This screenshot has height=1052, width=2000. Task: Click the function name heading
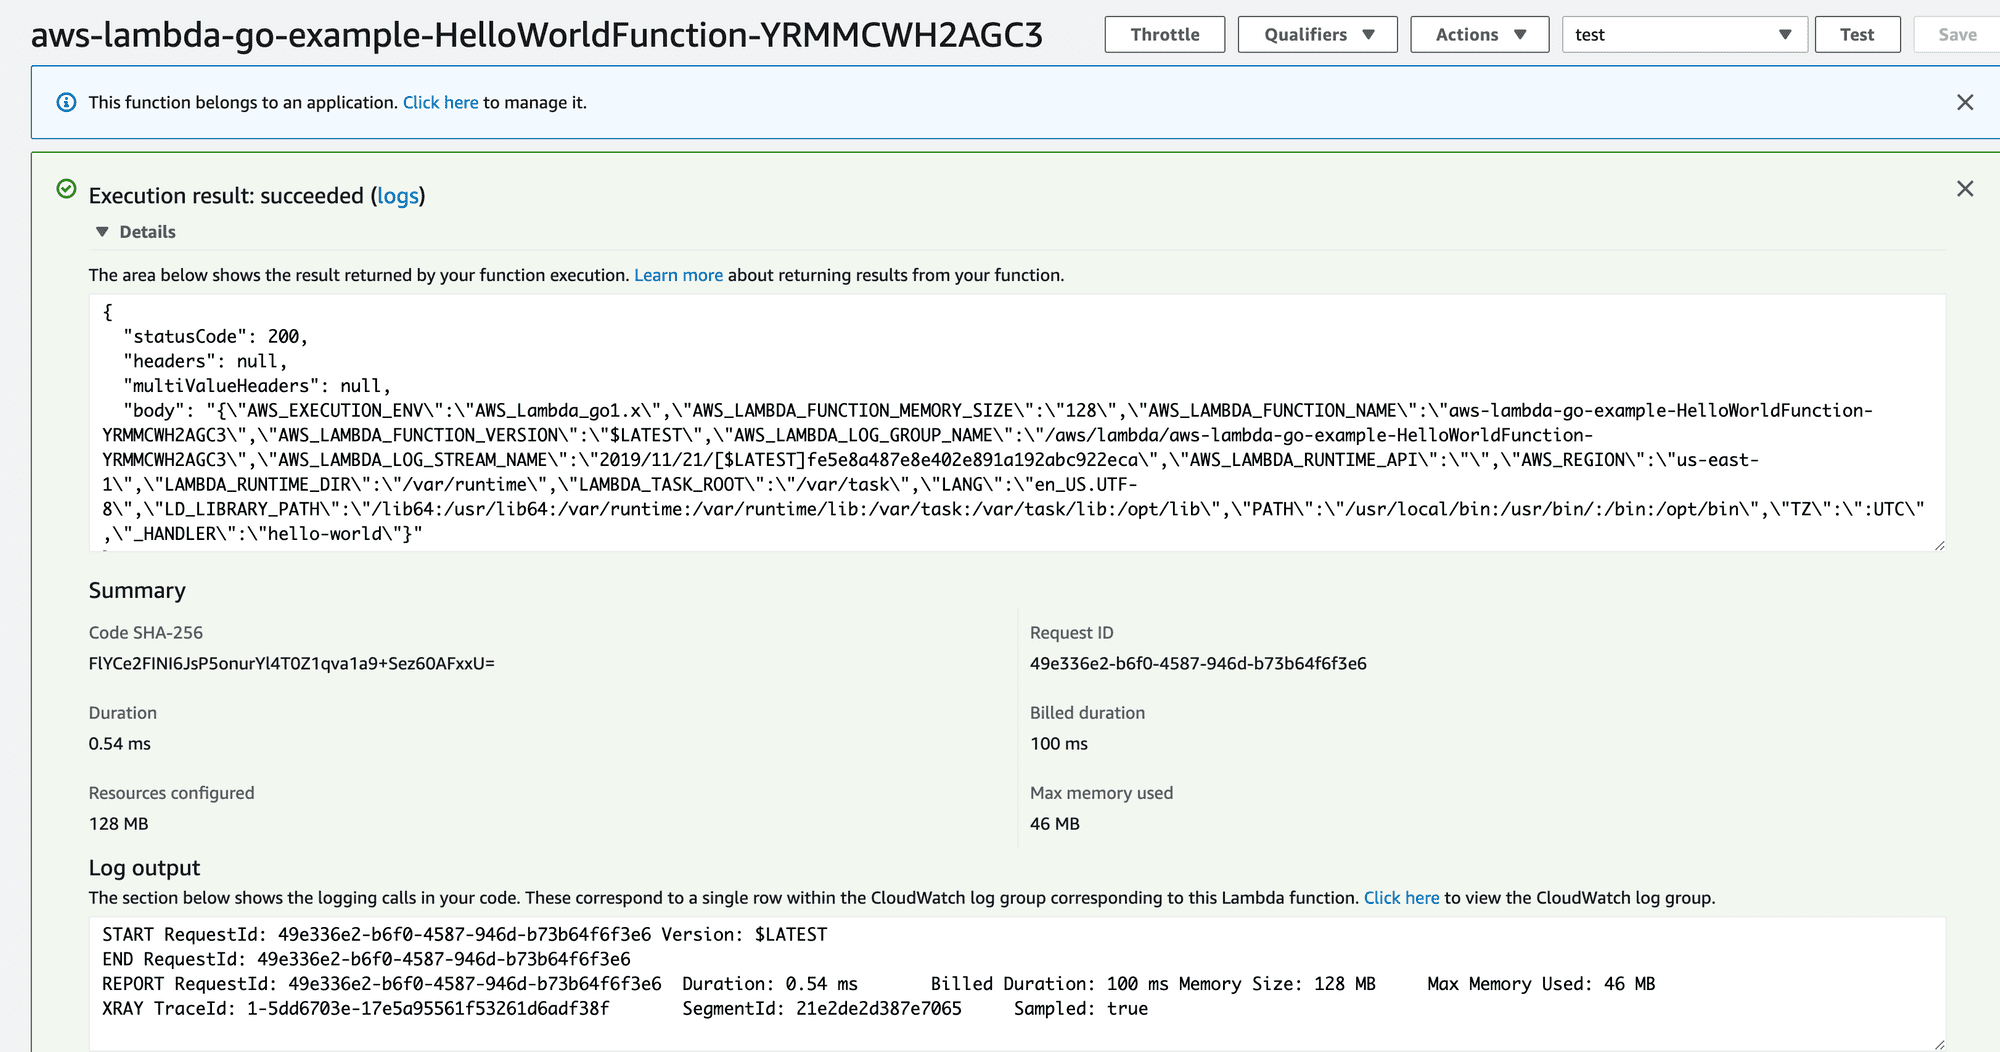click(x=537, y=35)
